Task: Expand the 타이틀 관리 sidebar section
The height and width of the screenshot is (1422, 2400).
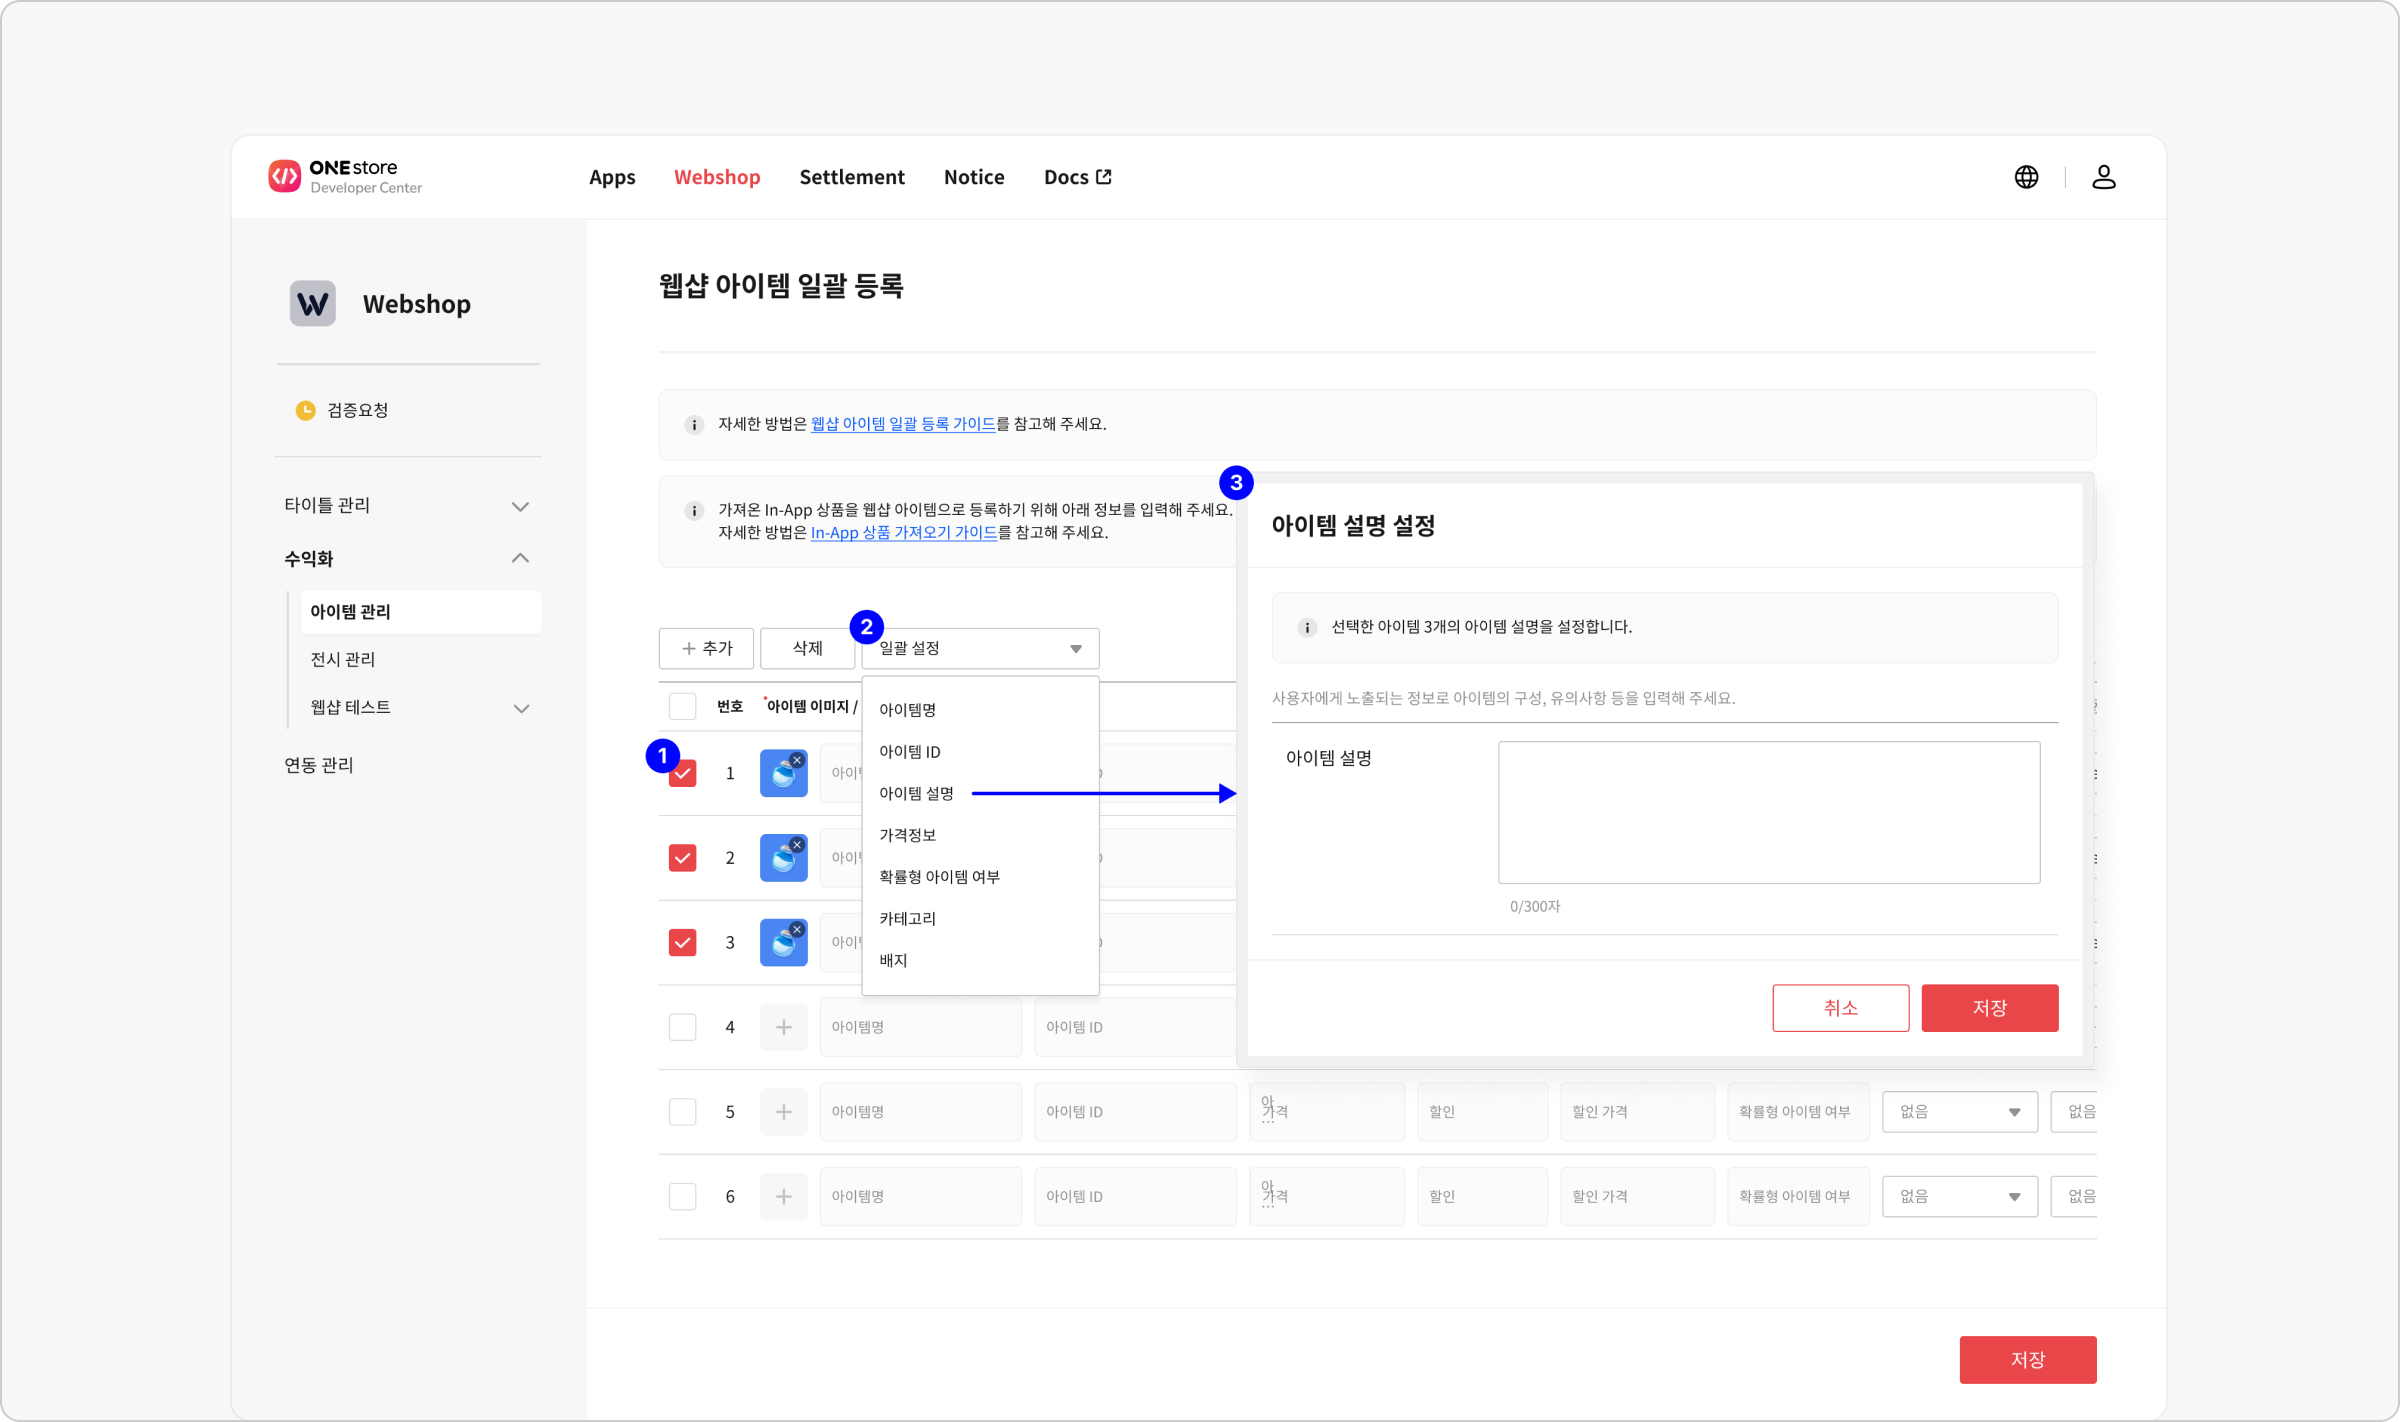Action: pos(519,506)
